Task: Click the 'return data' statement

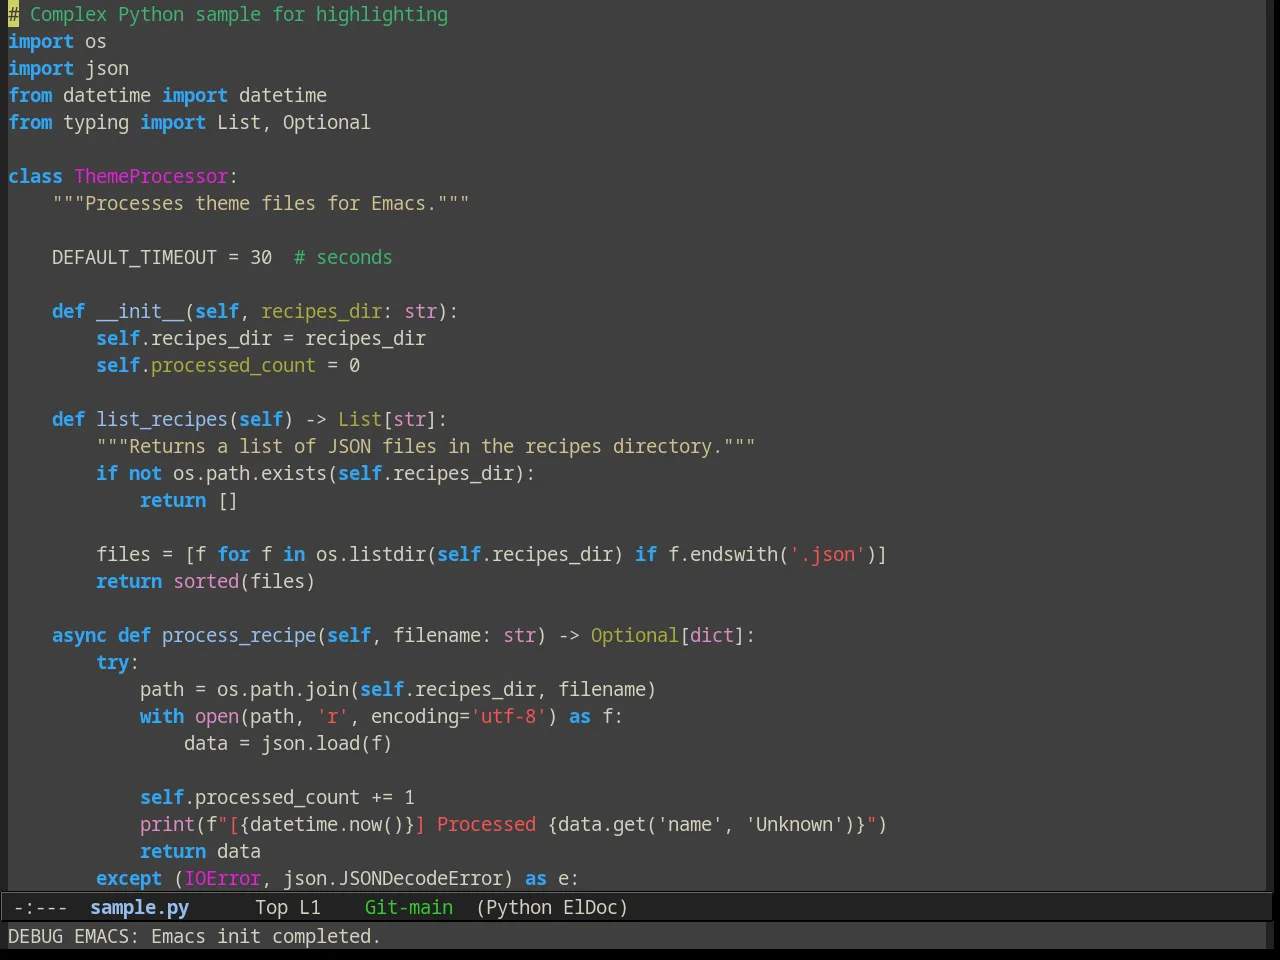Action: (x=200, y=851)
